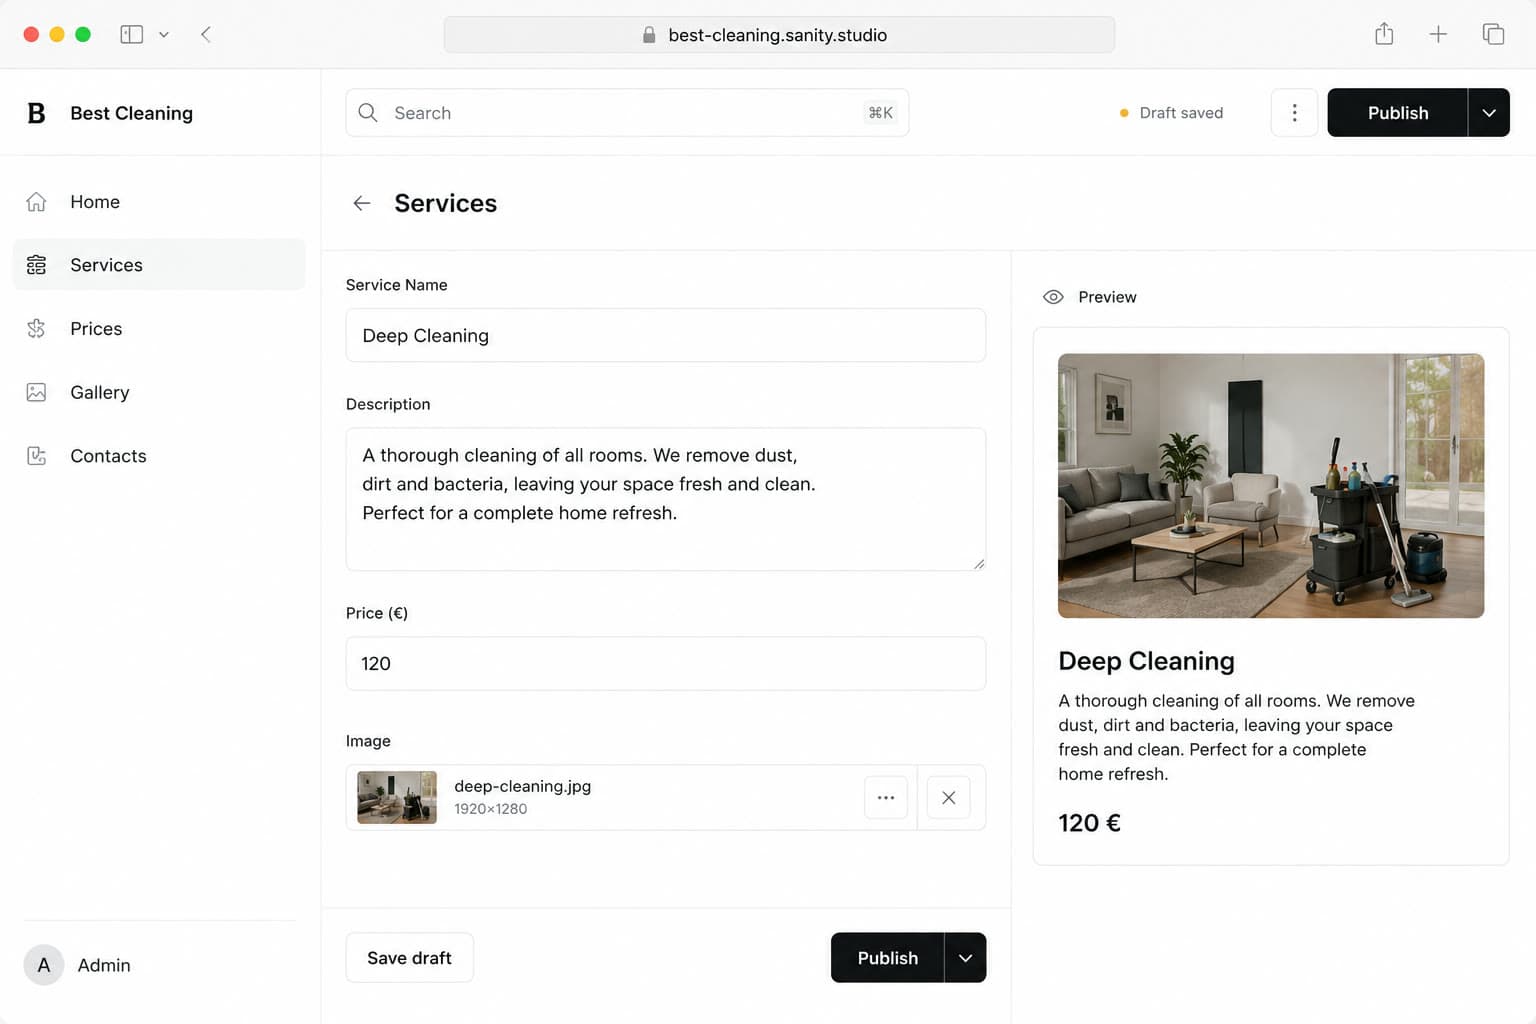
Task: Open the Admin user avatar
Action: (44, 965)
